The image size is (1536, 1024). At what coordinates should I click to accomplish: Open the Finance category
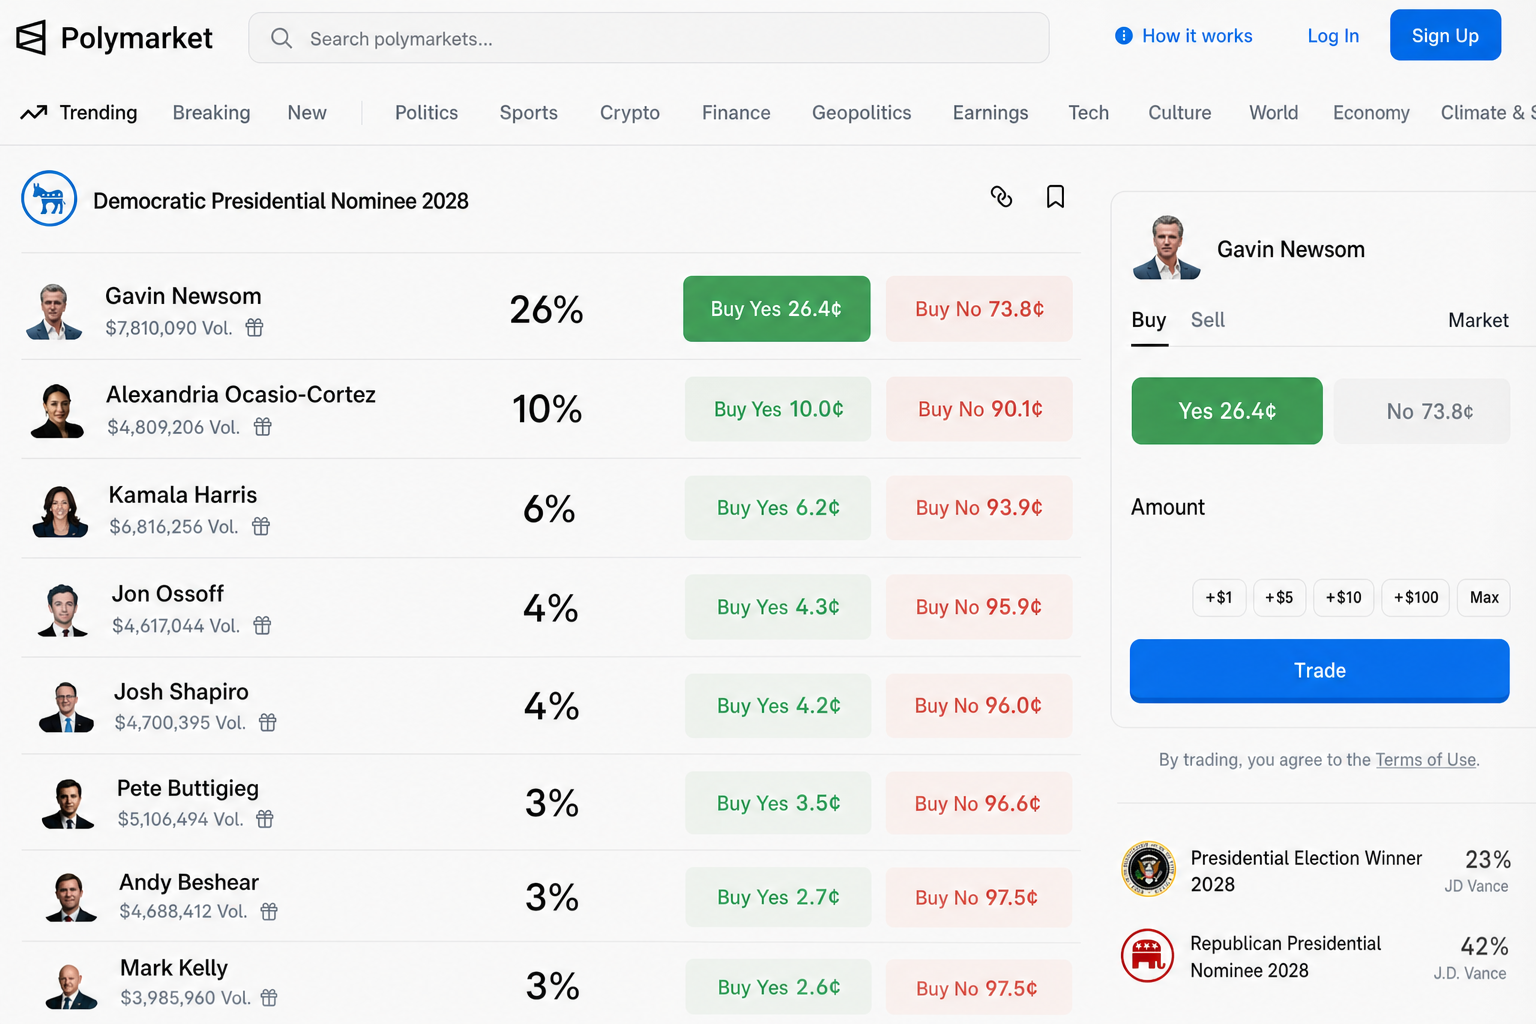(736, 113)
